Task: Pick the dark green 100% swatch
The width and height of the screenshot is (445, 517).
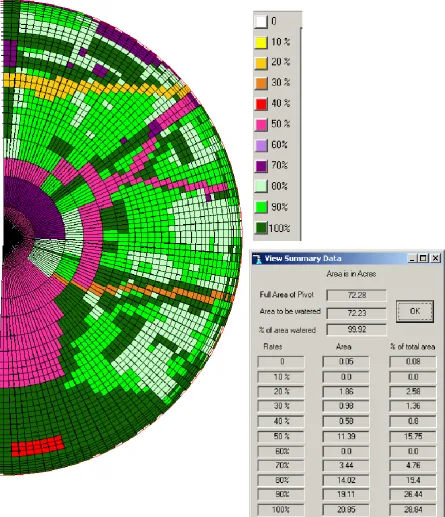Action: [x=261, y=228]
